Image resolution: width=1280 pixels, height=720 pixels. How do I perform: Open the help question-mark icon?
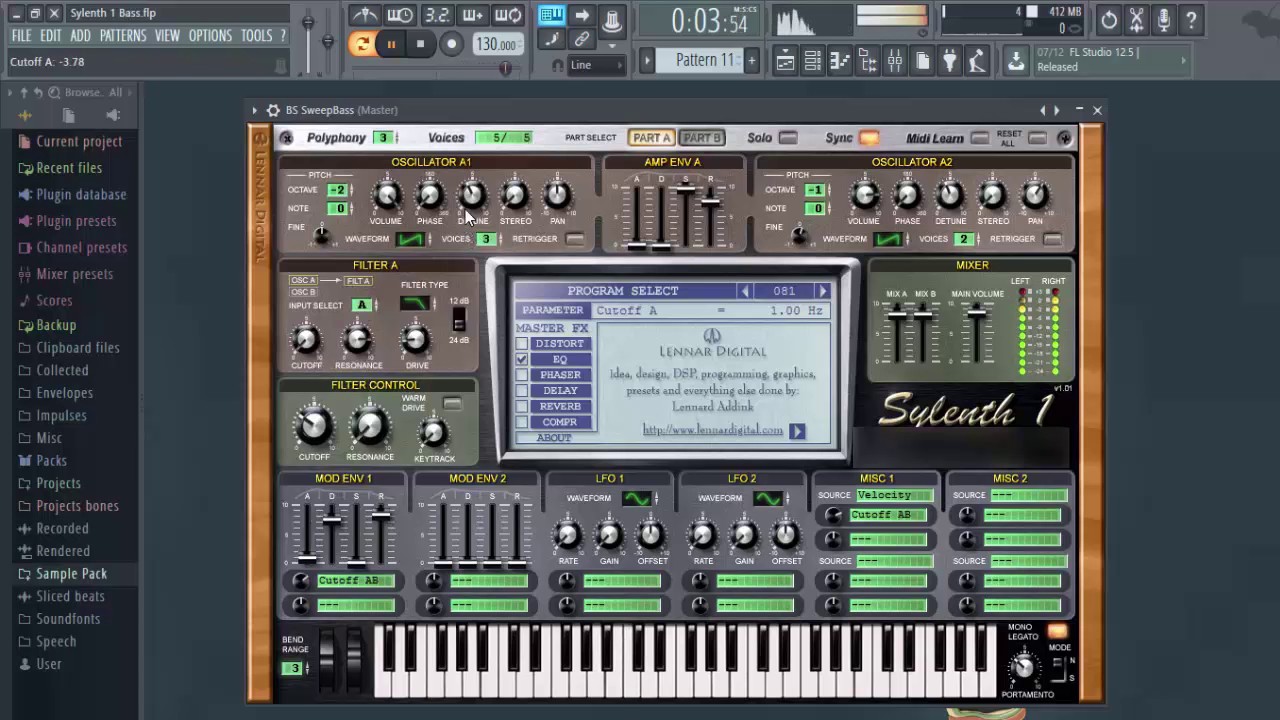coord(1191,20)
